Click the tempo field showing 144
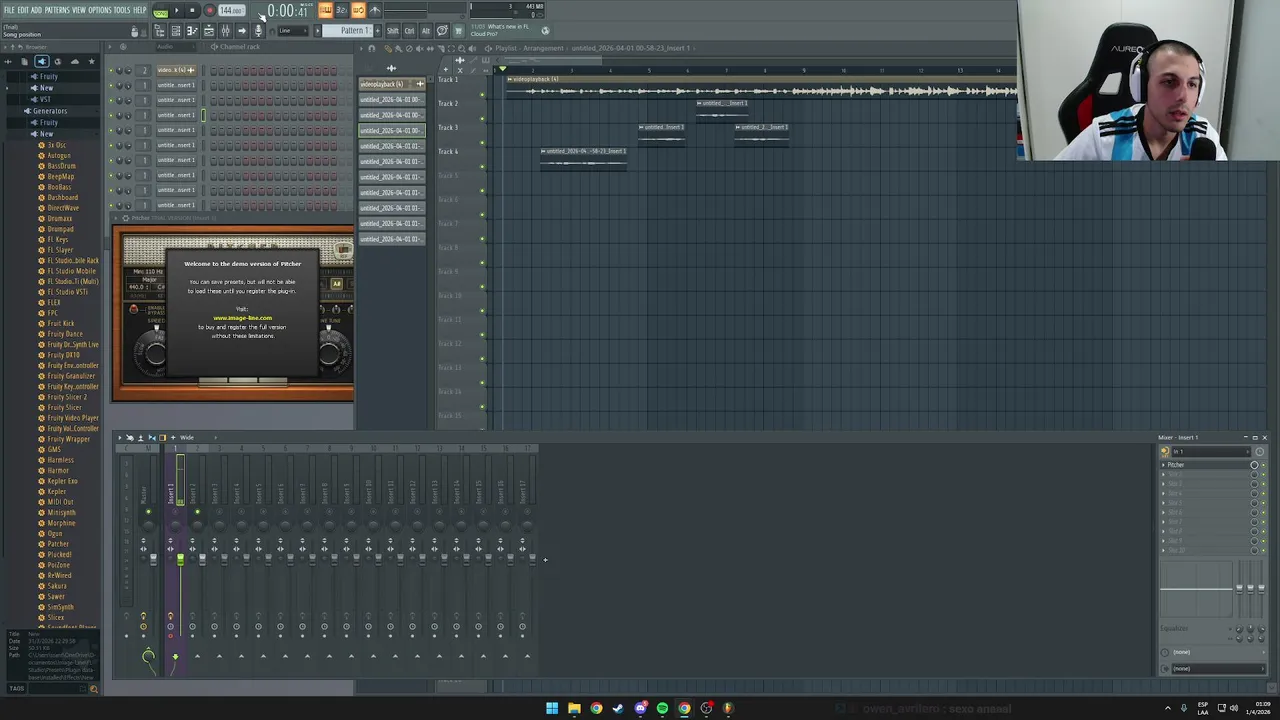The width and height of the screenshot is (1280, 720). 231,11
